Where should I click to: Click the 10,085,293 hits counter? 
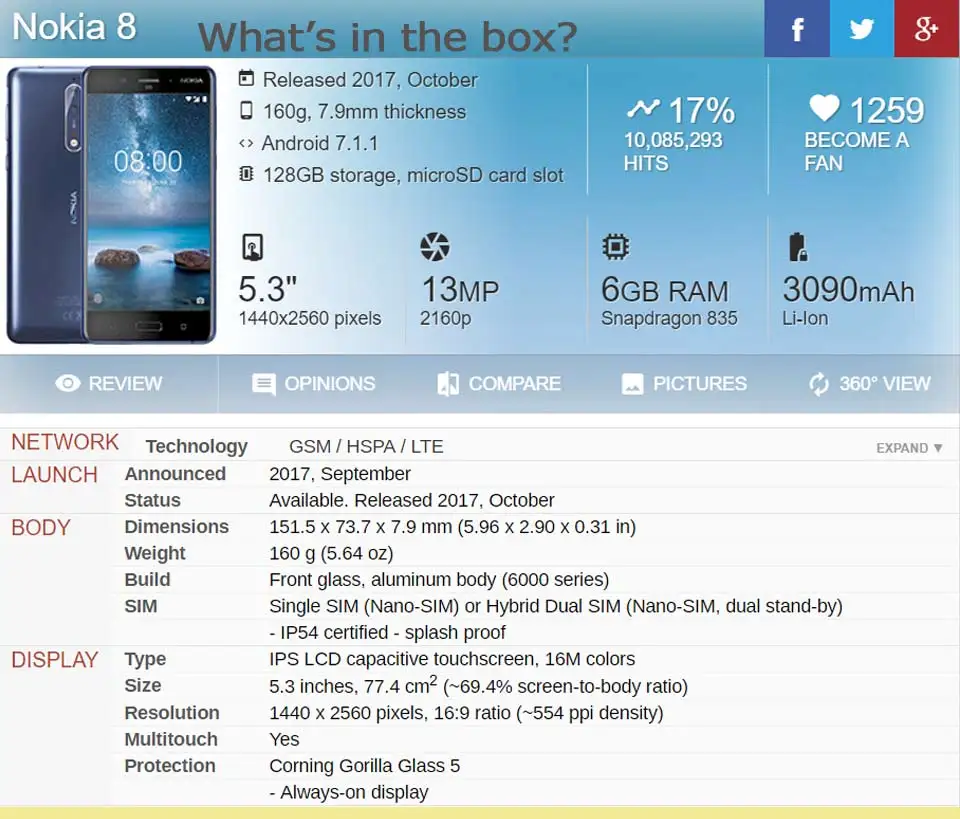click(673, 151)
